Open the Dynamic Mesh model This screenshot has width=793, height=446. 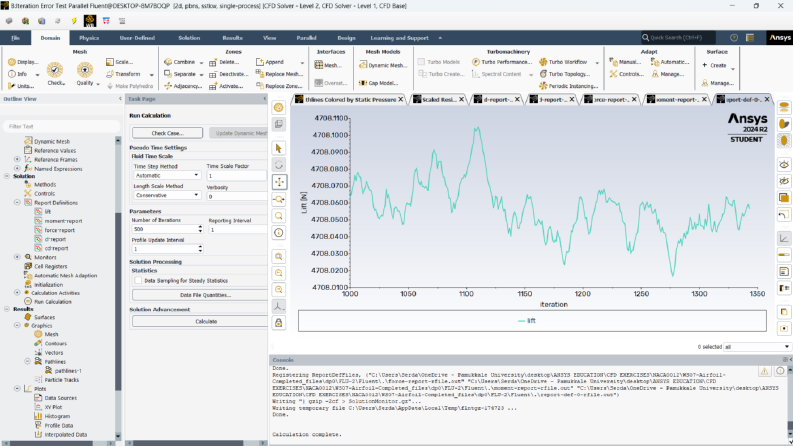click(x=383, y=65)
